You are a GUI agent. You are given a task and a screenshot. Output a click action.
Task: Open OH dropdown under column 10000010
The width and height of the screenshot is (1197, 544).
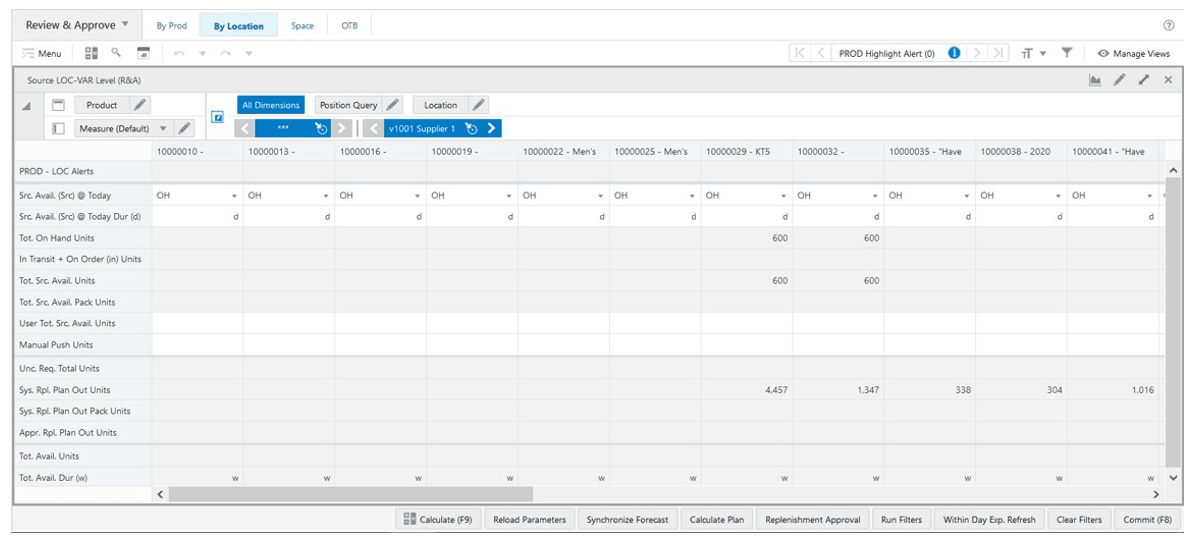(x=234, y=196)
